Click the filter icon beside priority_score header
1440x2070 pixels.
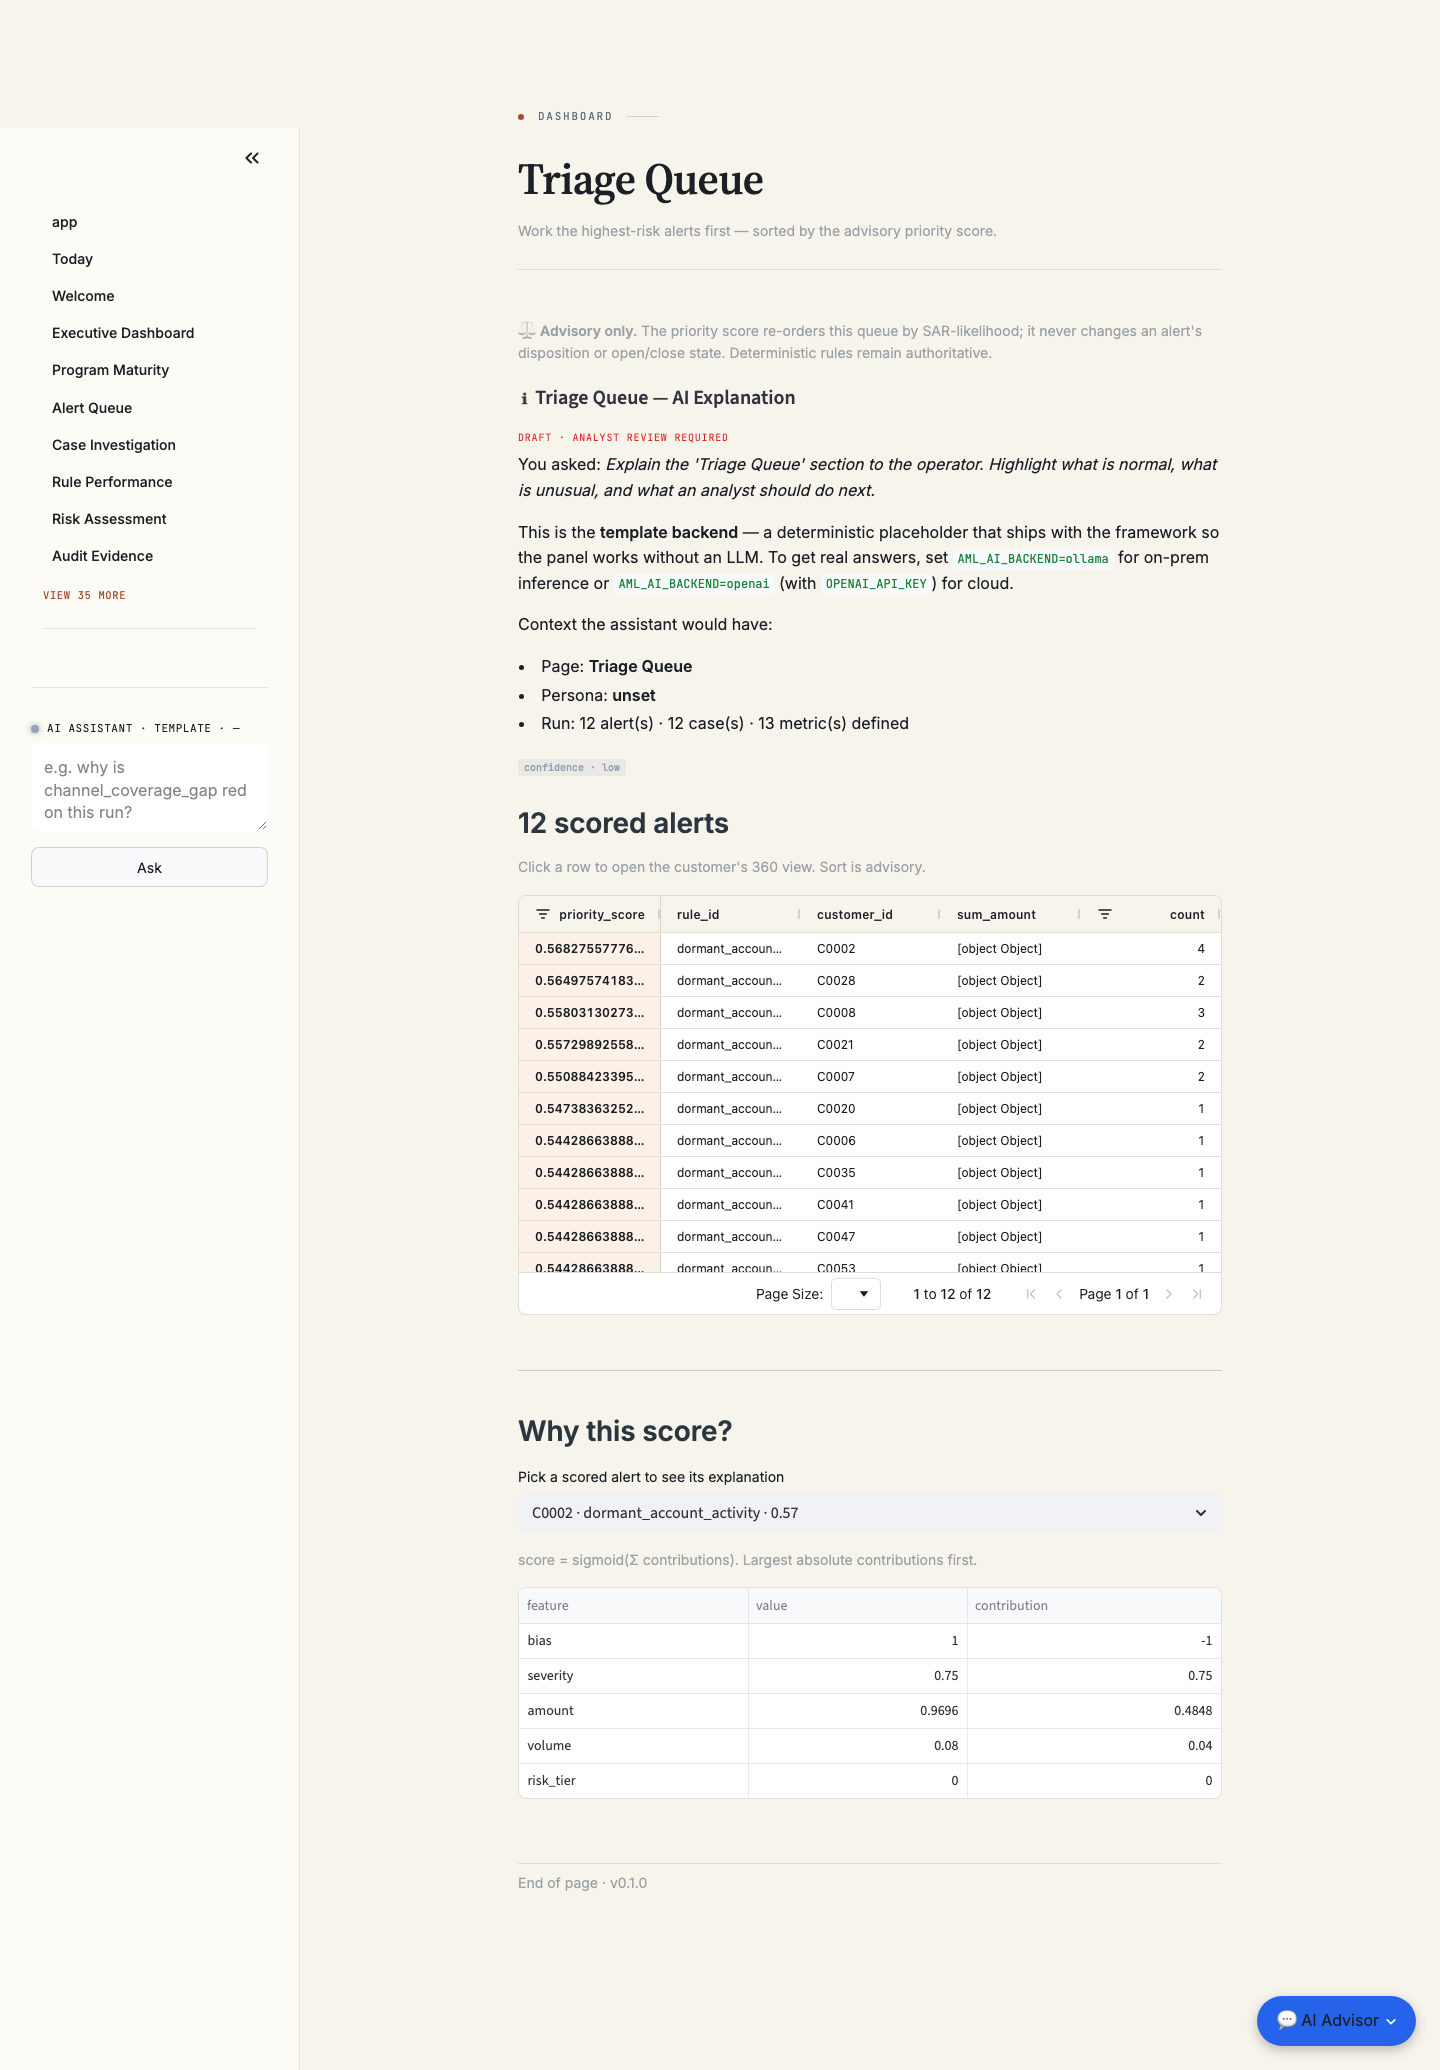(x=543, y=914)
